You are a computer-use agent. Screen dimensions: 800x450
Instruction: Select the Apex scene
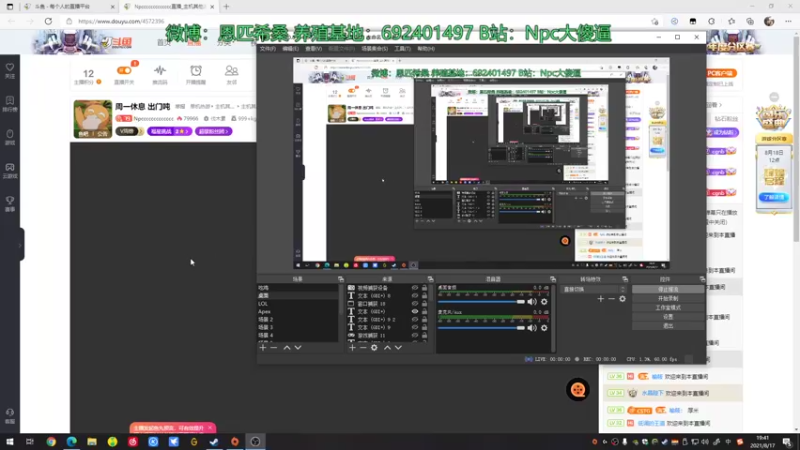(297, 311)
